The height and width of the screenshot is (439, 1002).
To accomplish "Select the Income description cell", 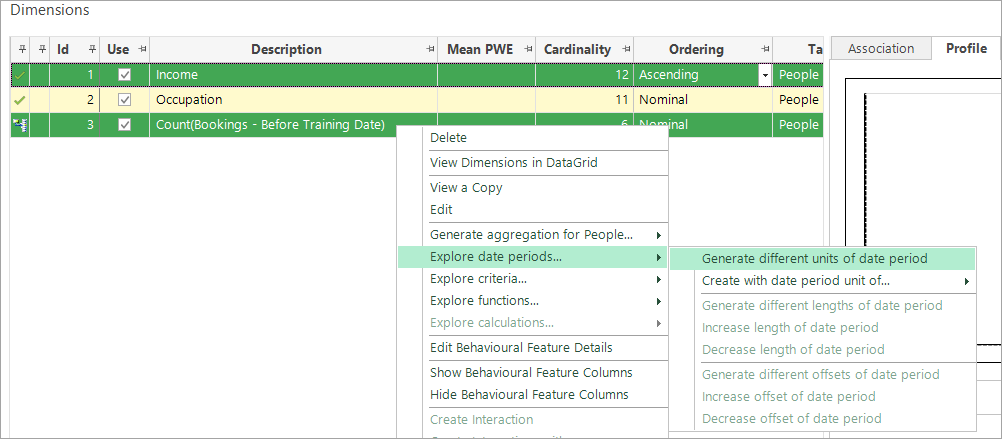I will tap(293, 75).
